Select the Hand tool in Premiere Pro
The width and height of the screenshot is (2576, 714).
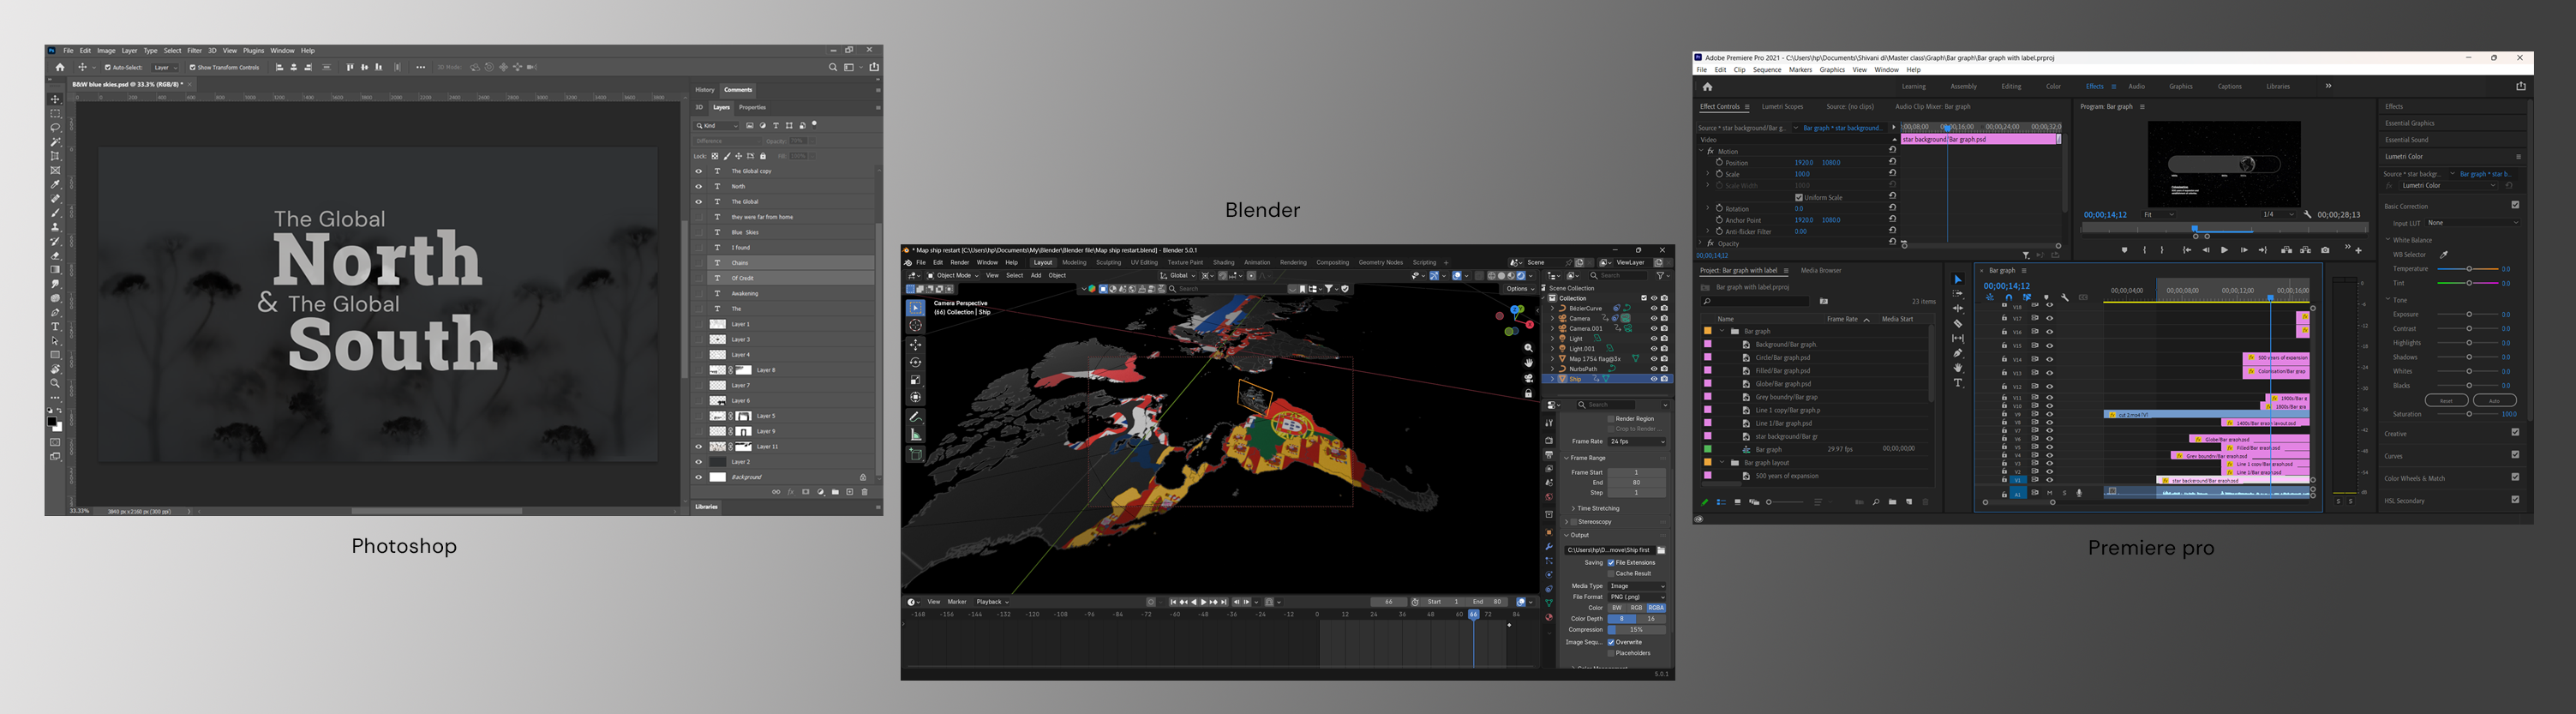[x=1957, y=368]
